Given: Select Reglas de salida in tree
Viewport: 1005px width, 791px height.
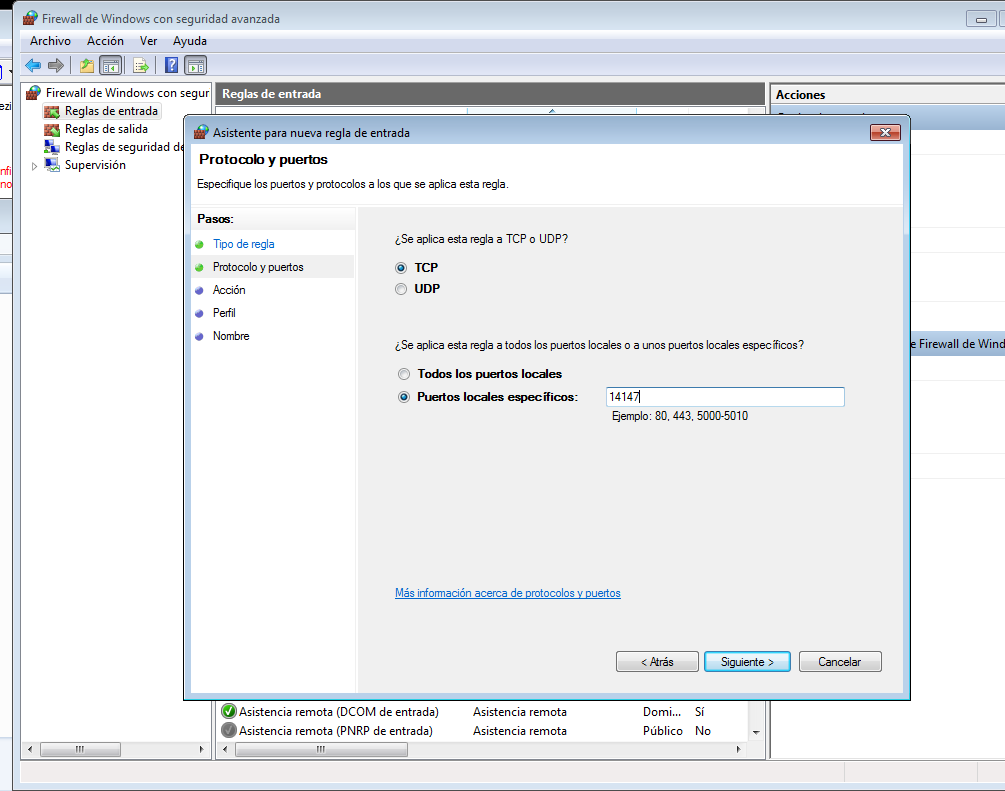Looking at the screenshot, I should tap(106, 129).
